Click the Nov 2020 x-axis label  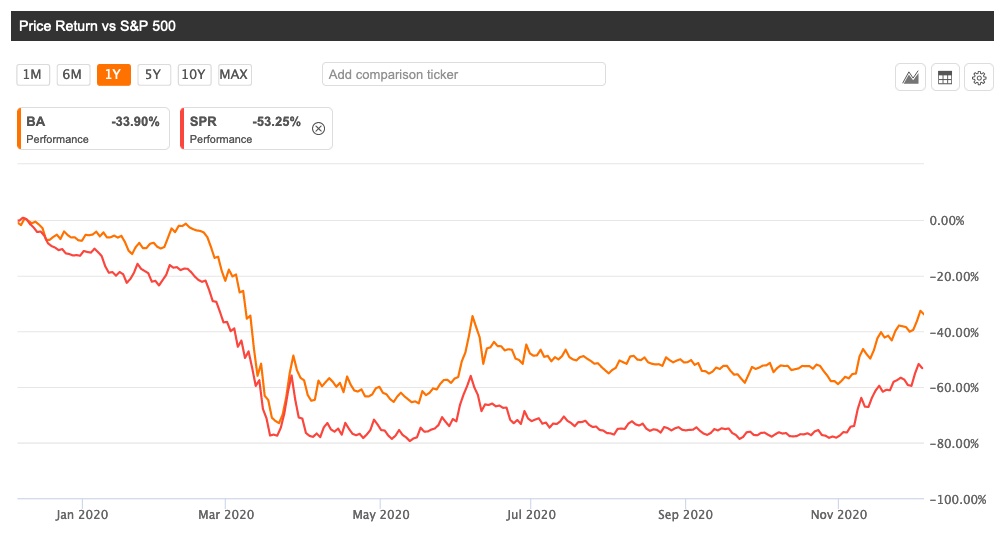pyautogui.click(x=838, y=515)
